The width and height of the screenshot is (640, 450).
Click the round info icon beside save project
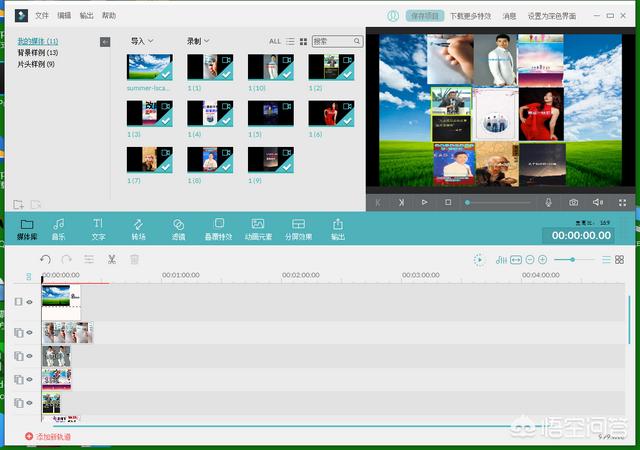pyautogui.click(x=393, y=16)
